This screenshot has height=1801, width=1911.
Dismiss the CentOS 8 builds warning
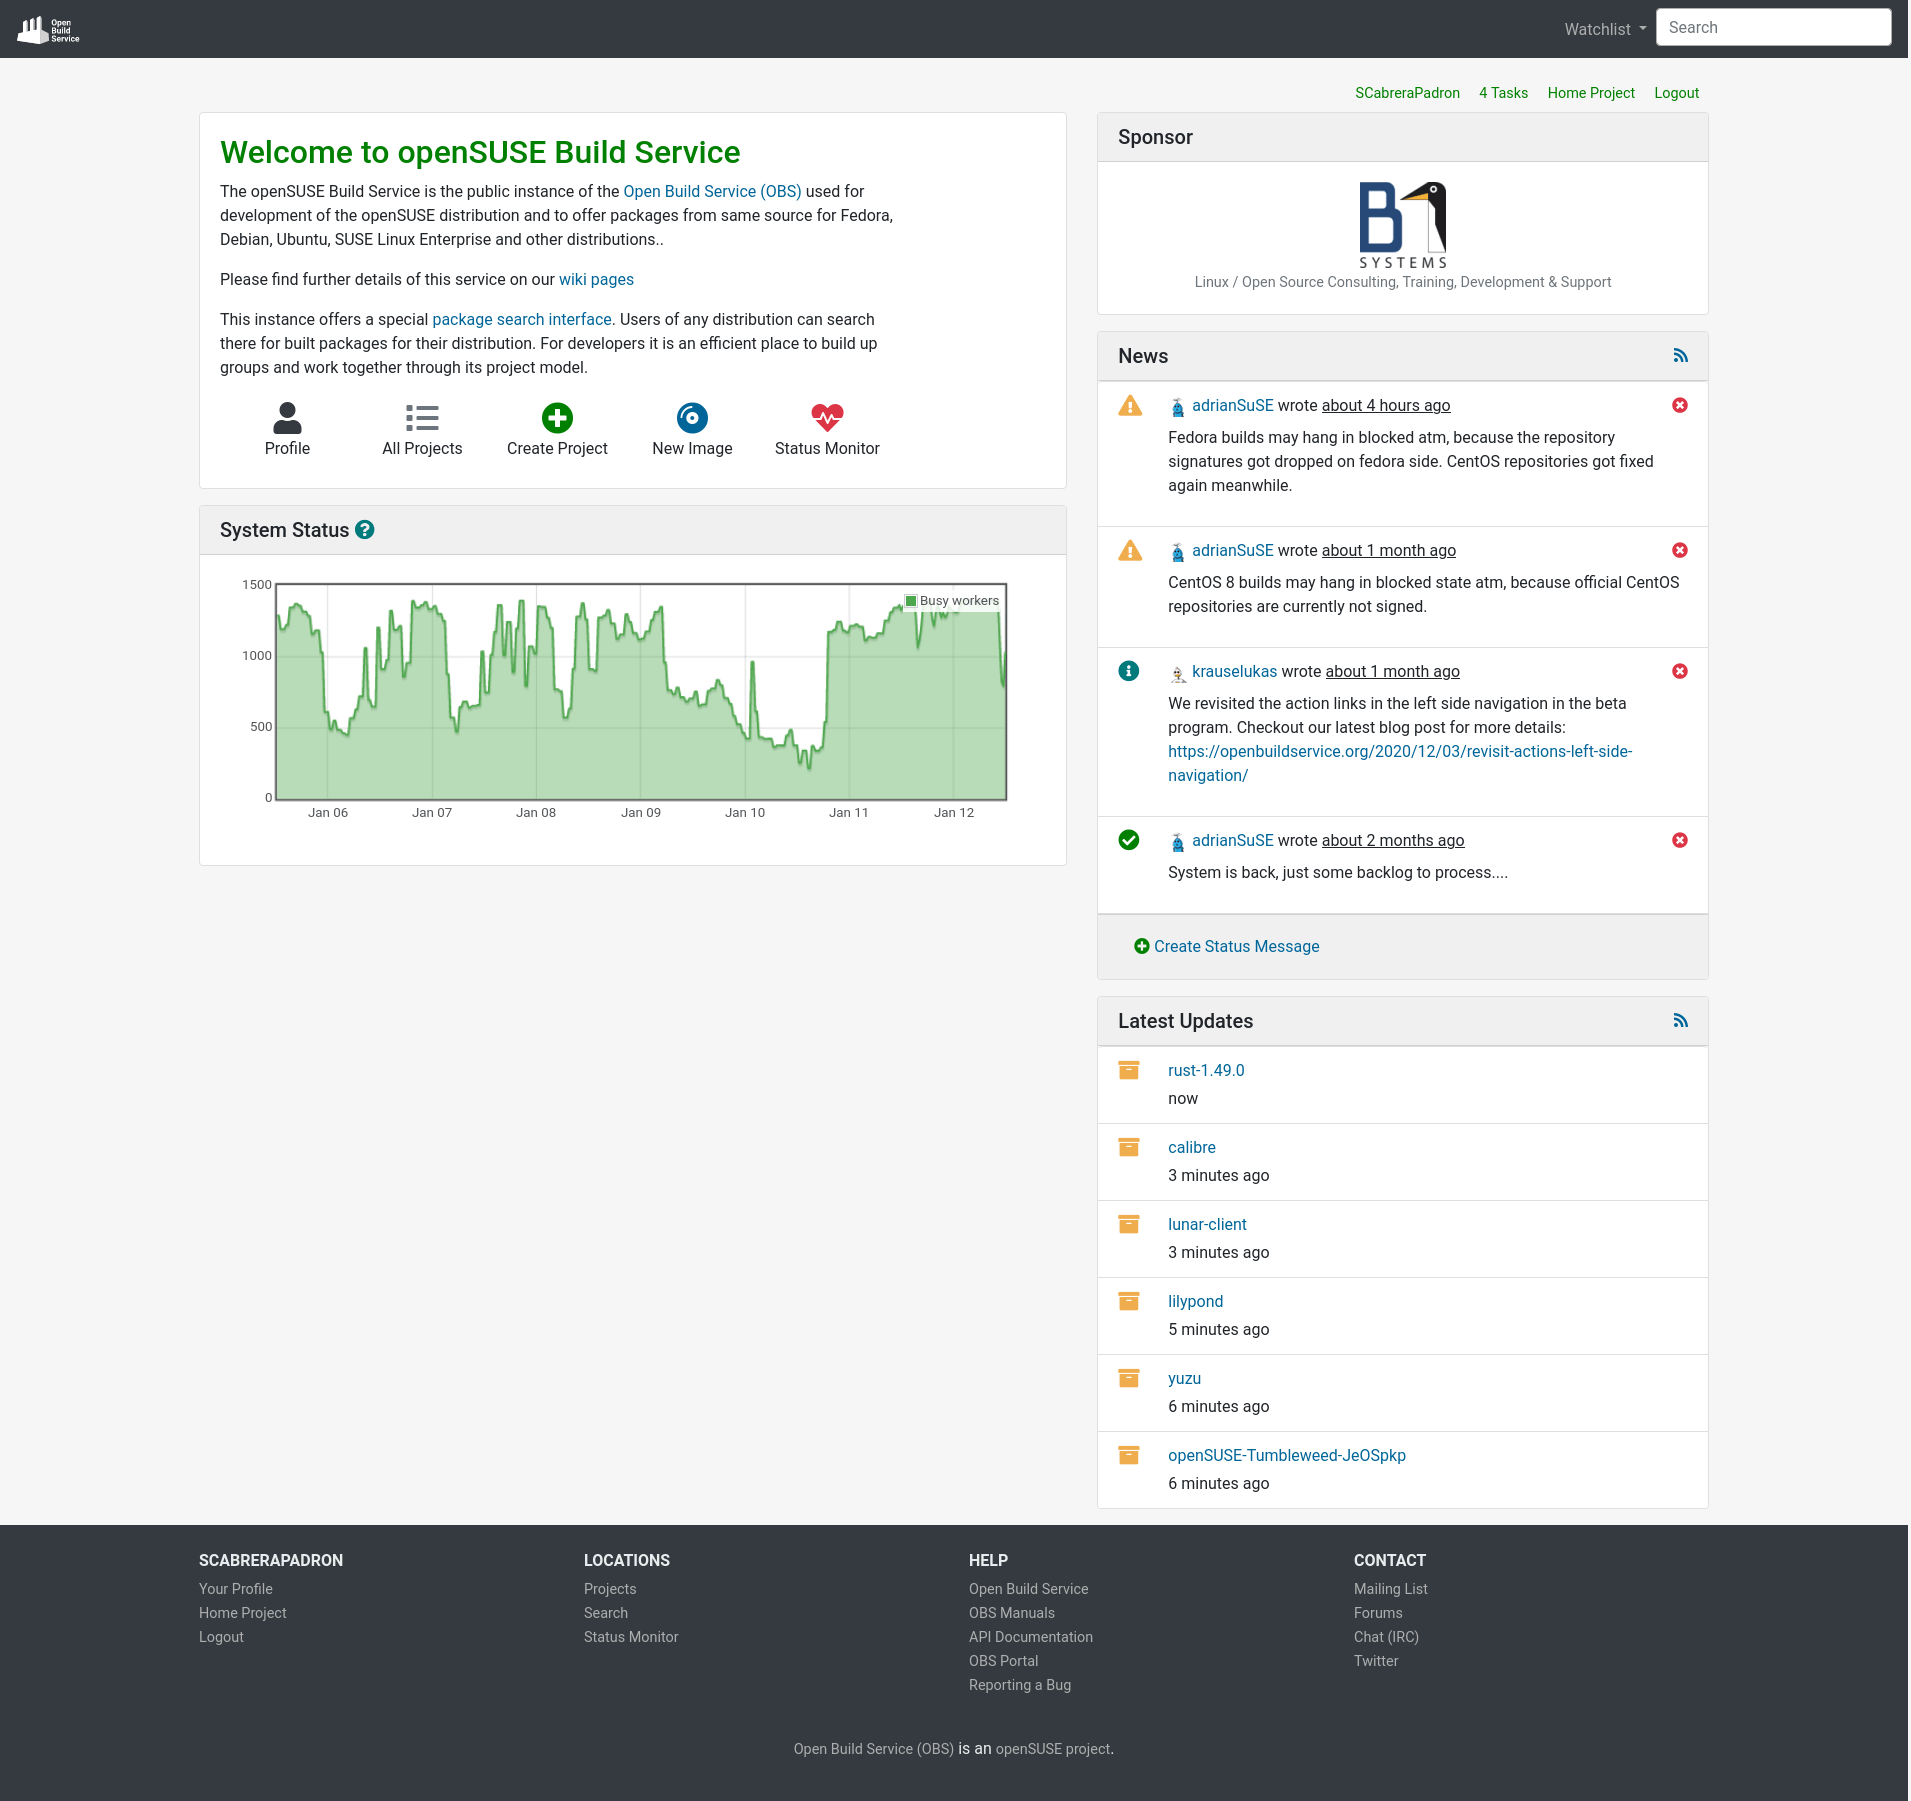pyautogui.click(x=1679, y=550)
